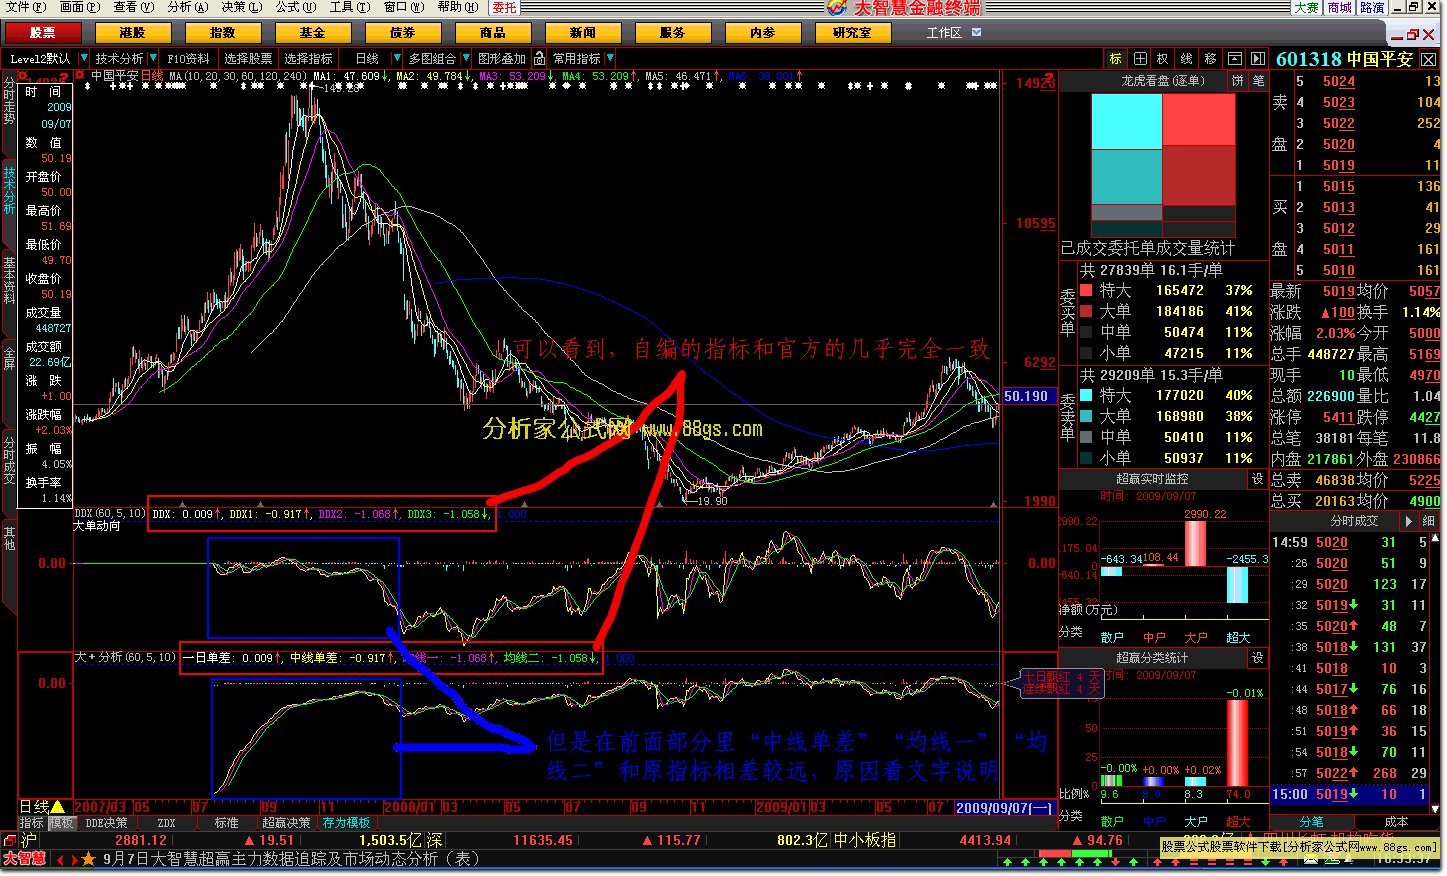Click the 笔 tick view button
Viewport: 1447px width, 876px height.
click(1258, 81)
